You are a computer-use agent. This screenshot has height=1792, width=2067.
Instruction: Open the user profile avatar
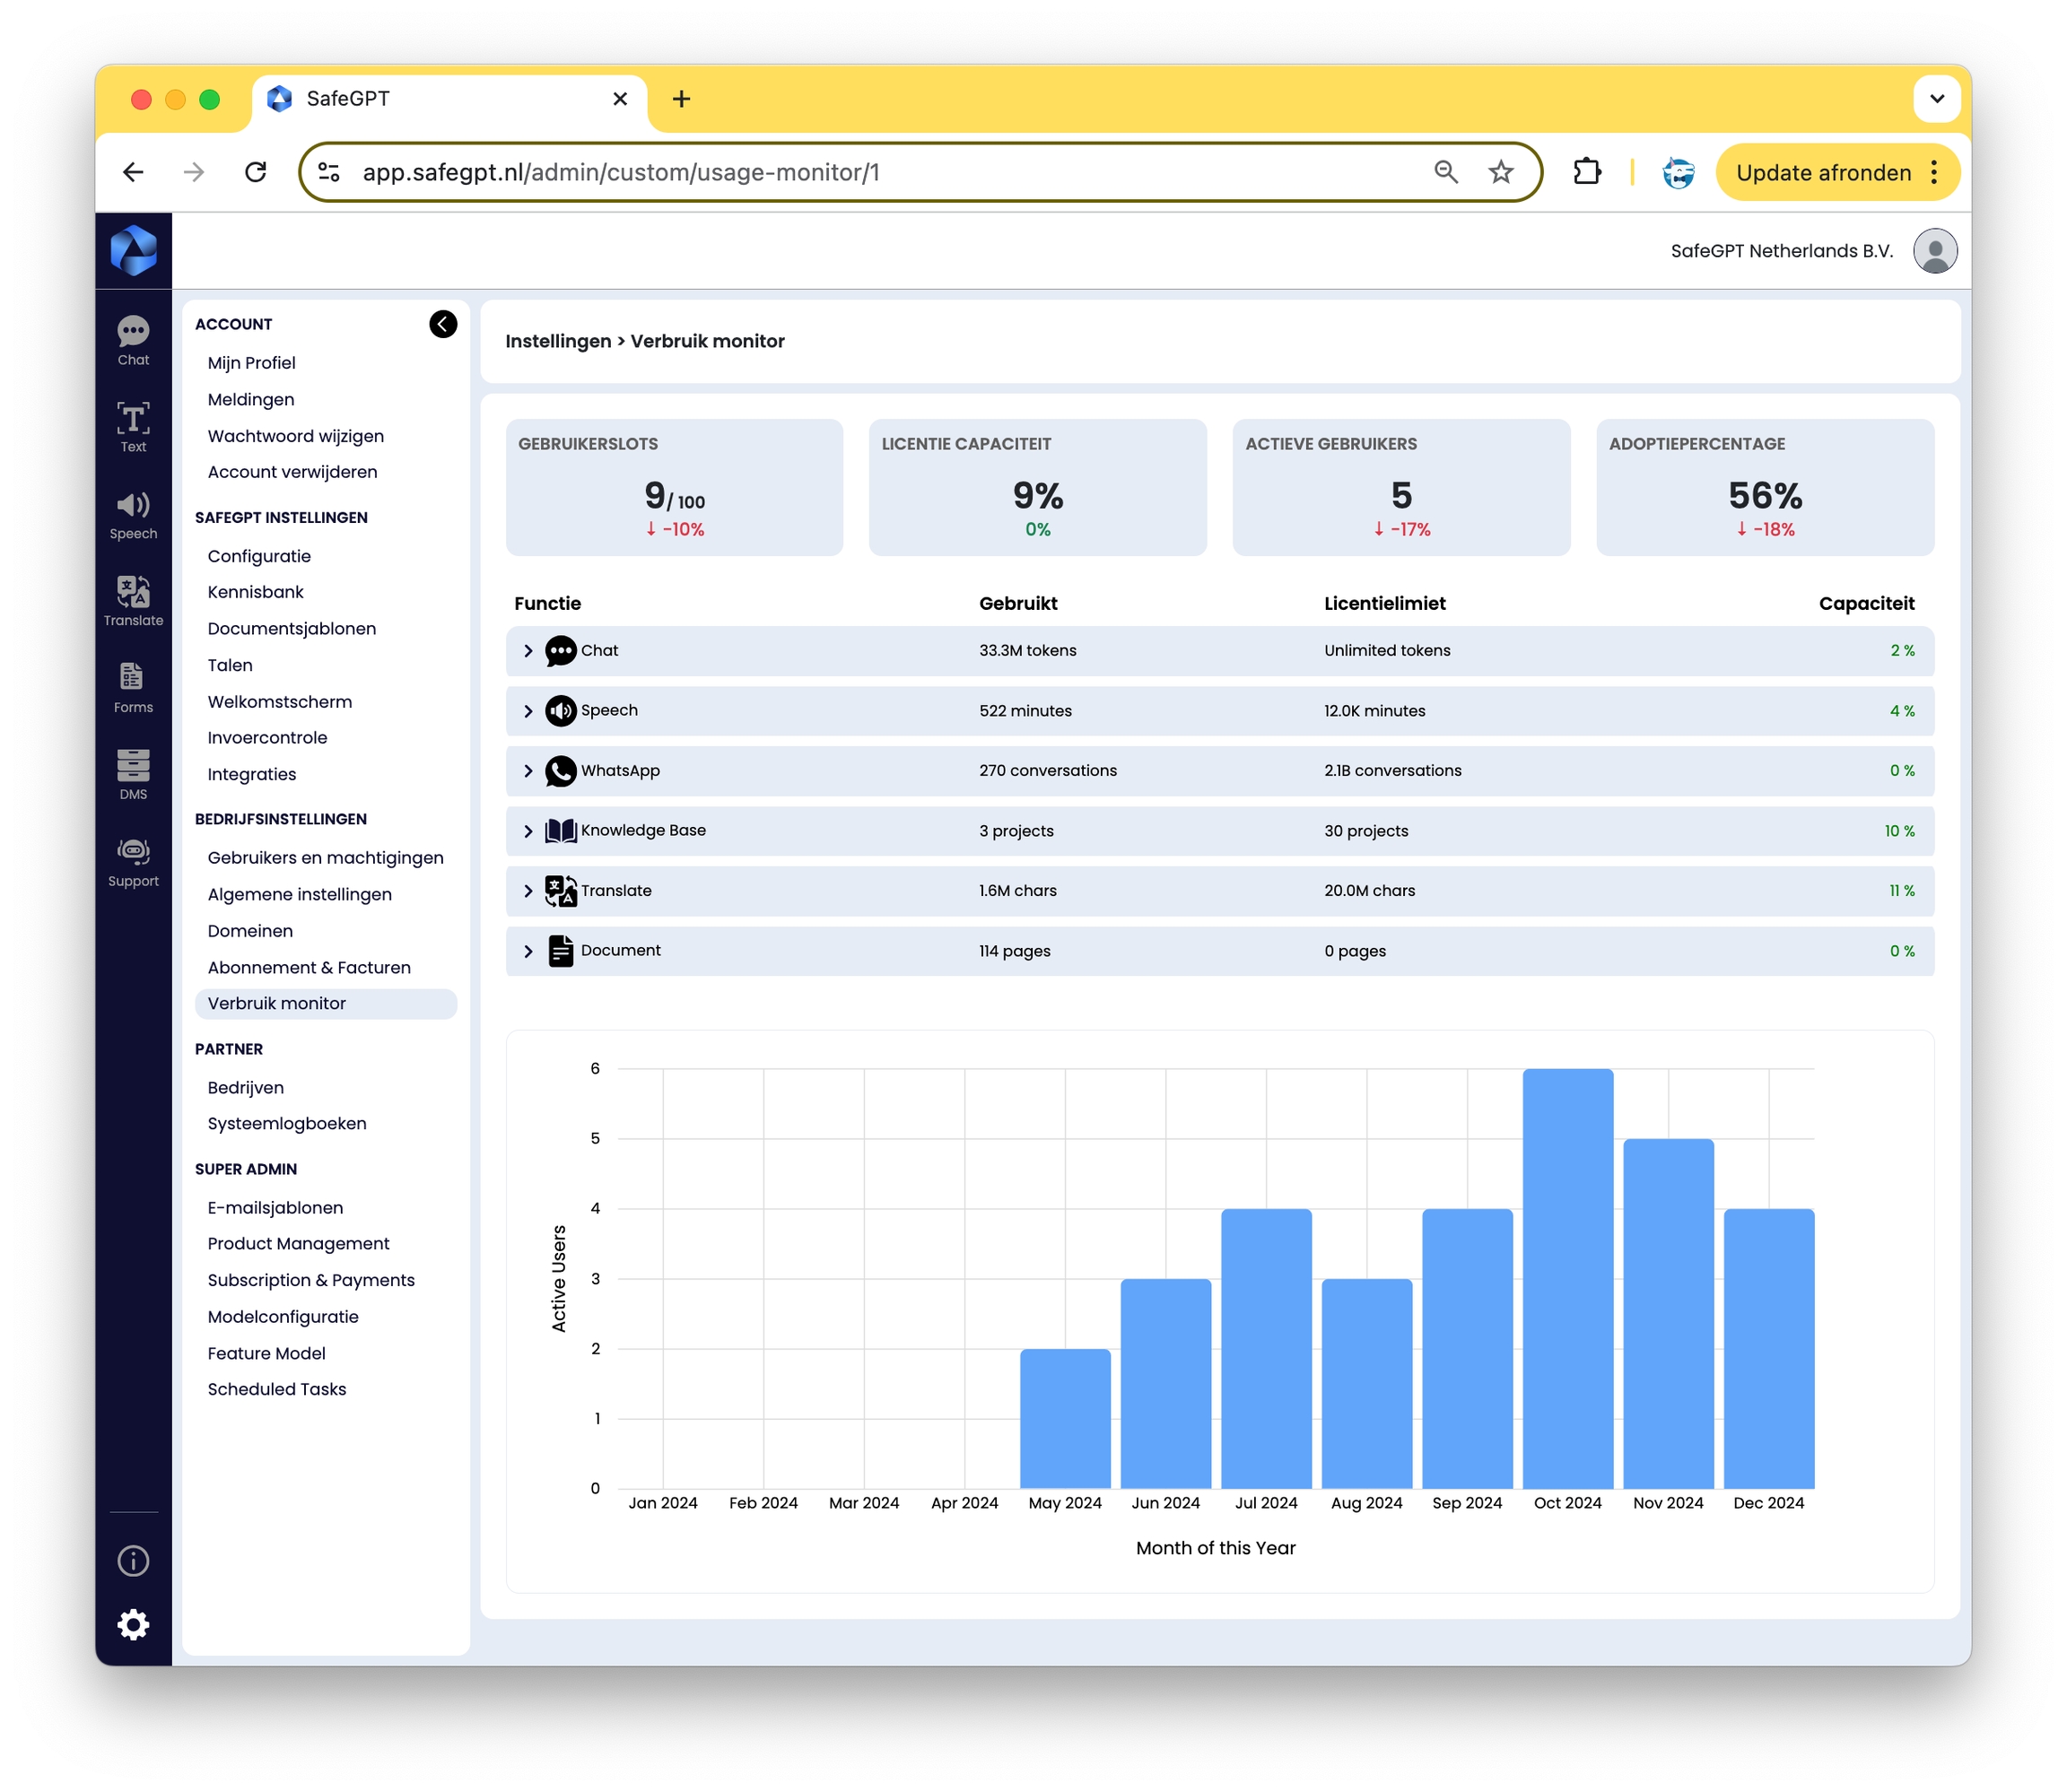click(1933, 251)
